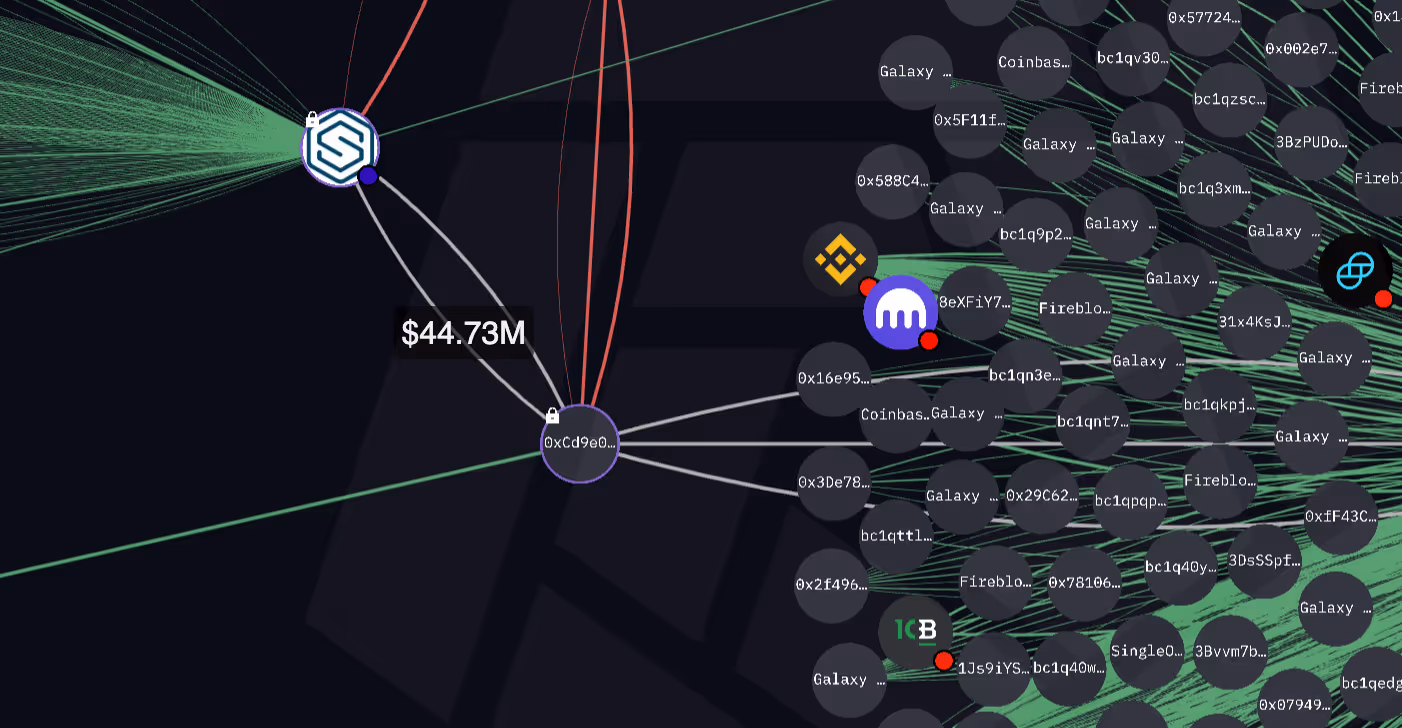Click the Kraken exchange icon
This screenshot has height=728, width=1402.
899,312
